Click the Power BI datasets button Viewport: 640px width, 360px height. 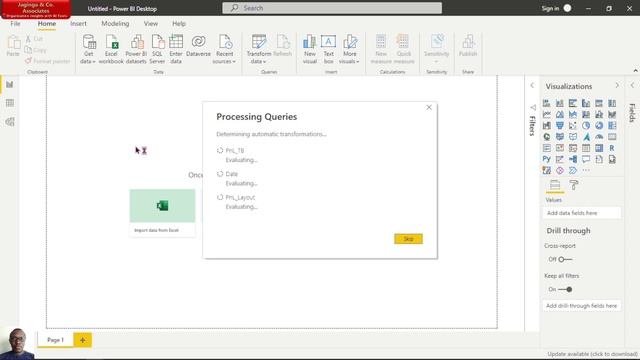pos(136,49)
